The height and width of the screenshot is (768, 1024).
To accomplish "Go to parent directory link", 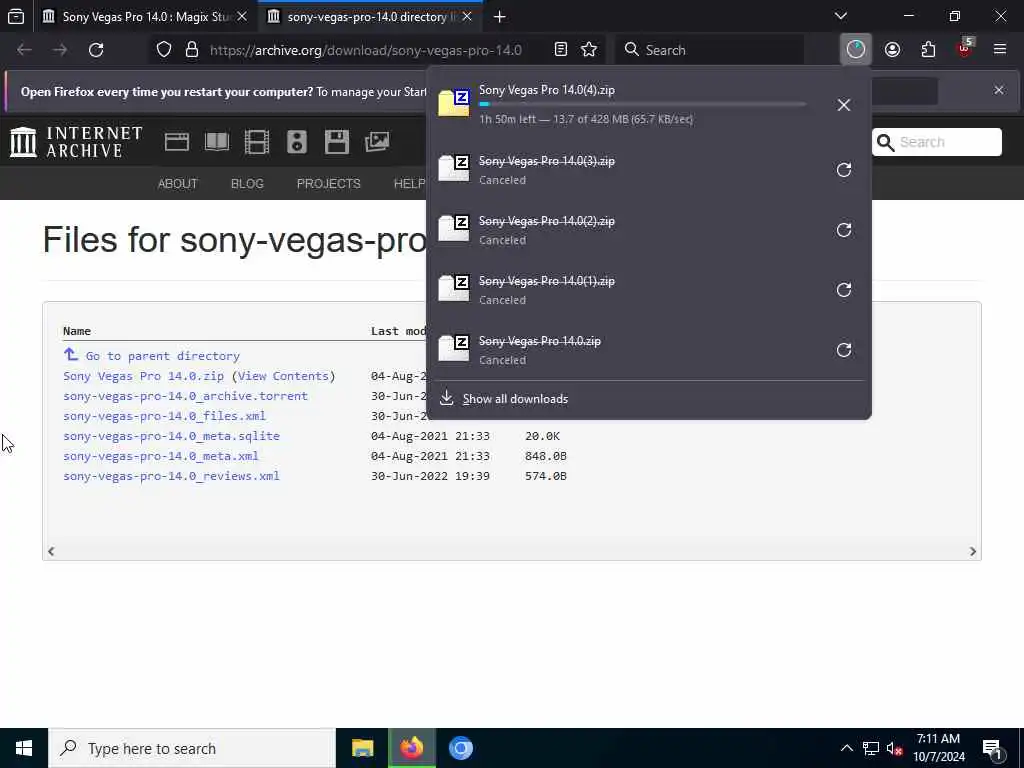I will (x=163, y=356).
